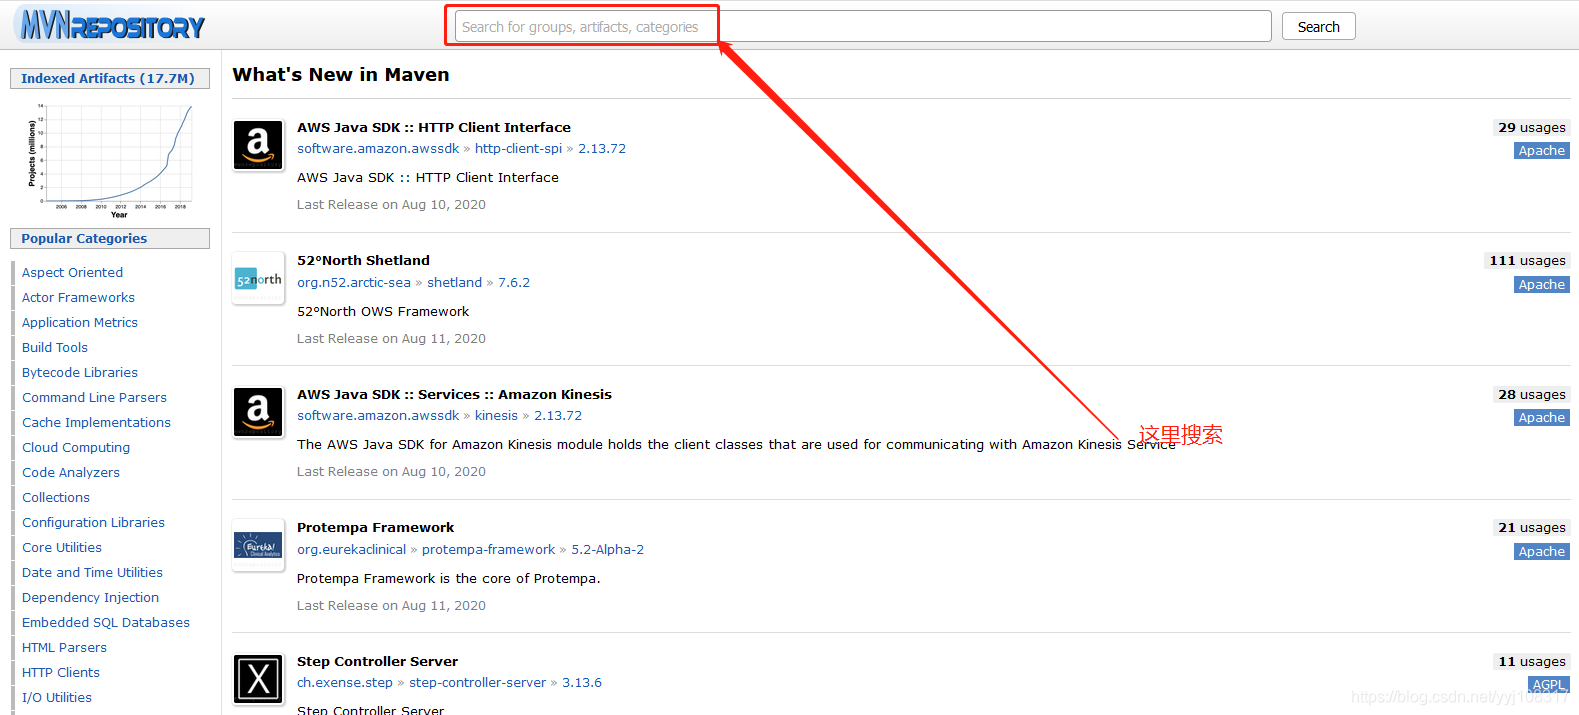Open the 52°North Shetland title
The height and width of the screenshot is (715, 1579).
pos(363,260)
